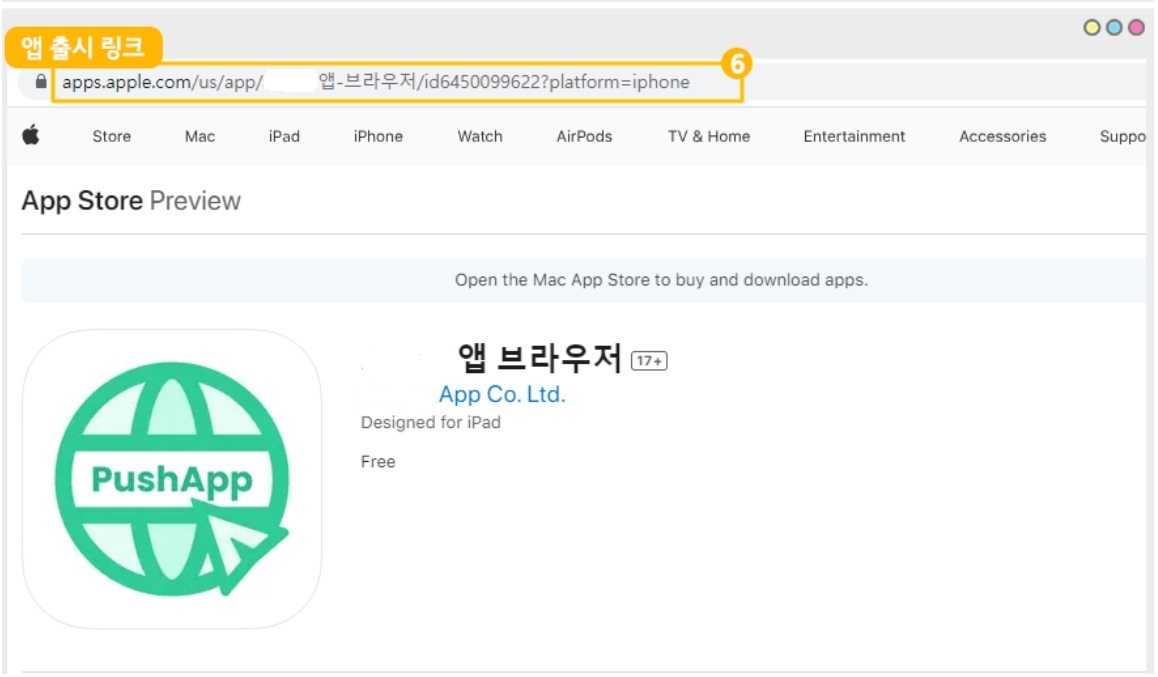
Task: Open the Watch navigation item
Action: point(480,137)
